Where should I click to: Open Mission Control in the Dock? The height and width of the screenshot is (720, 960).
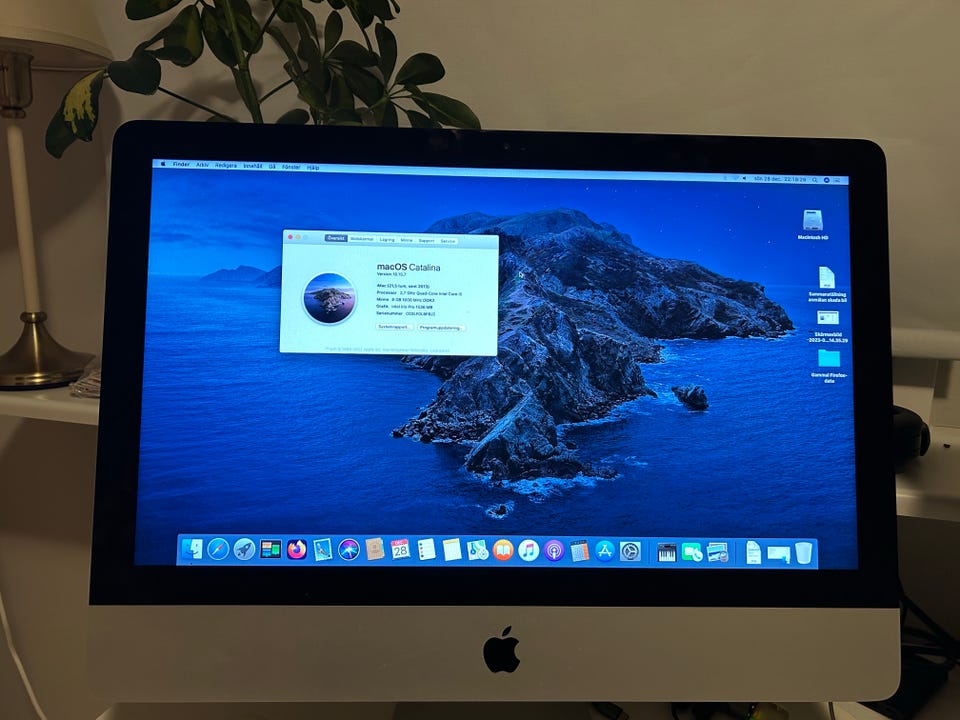[x=271, y=549]
